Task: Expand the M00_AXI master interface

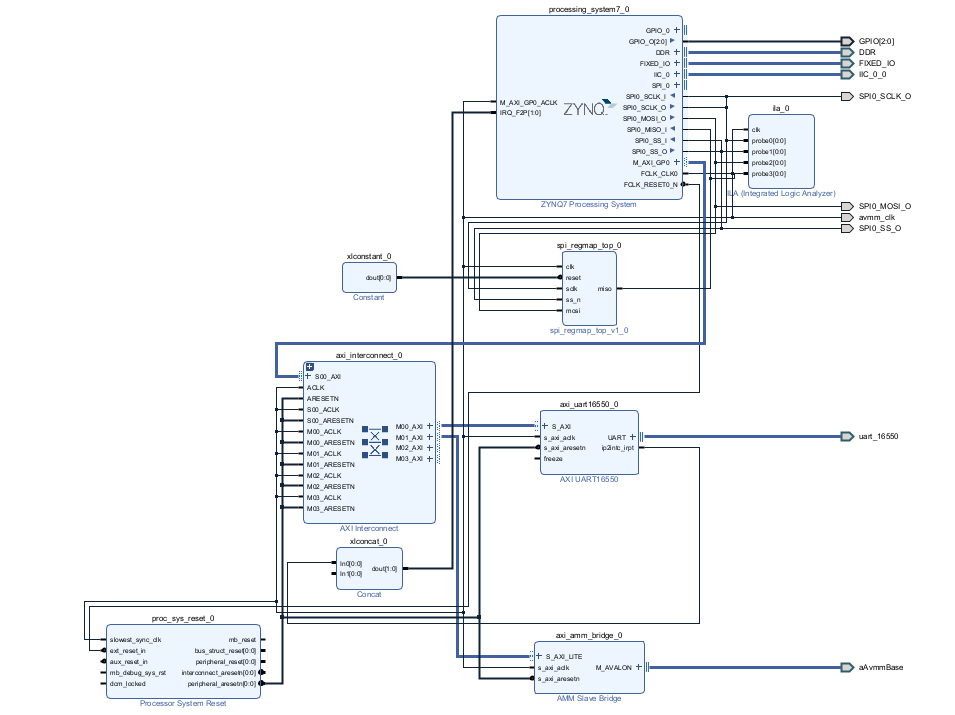Action: tap(430, 426)
